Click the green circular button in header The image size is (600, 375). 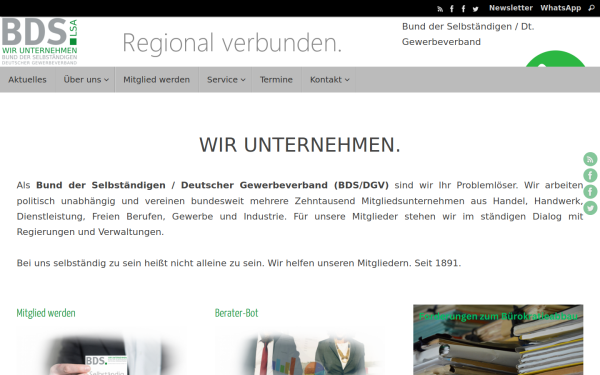[555, 59]
